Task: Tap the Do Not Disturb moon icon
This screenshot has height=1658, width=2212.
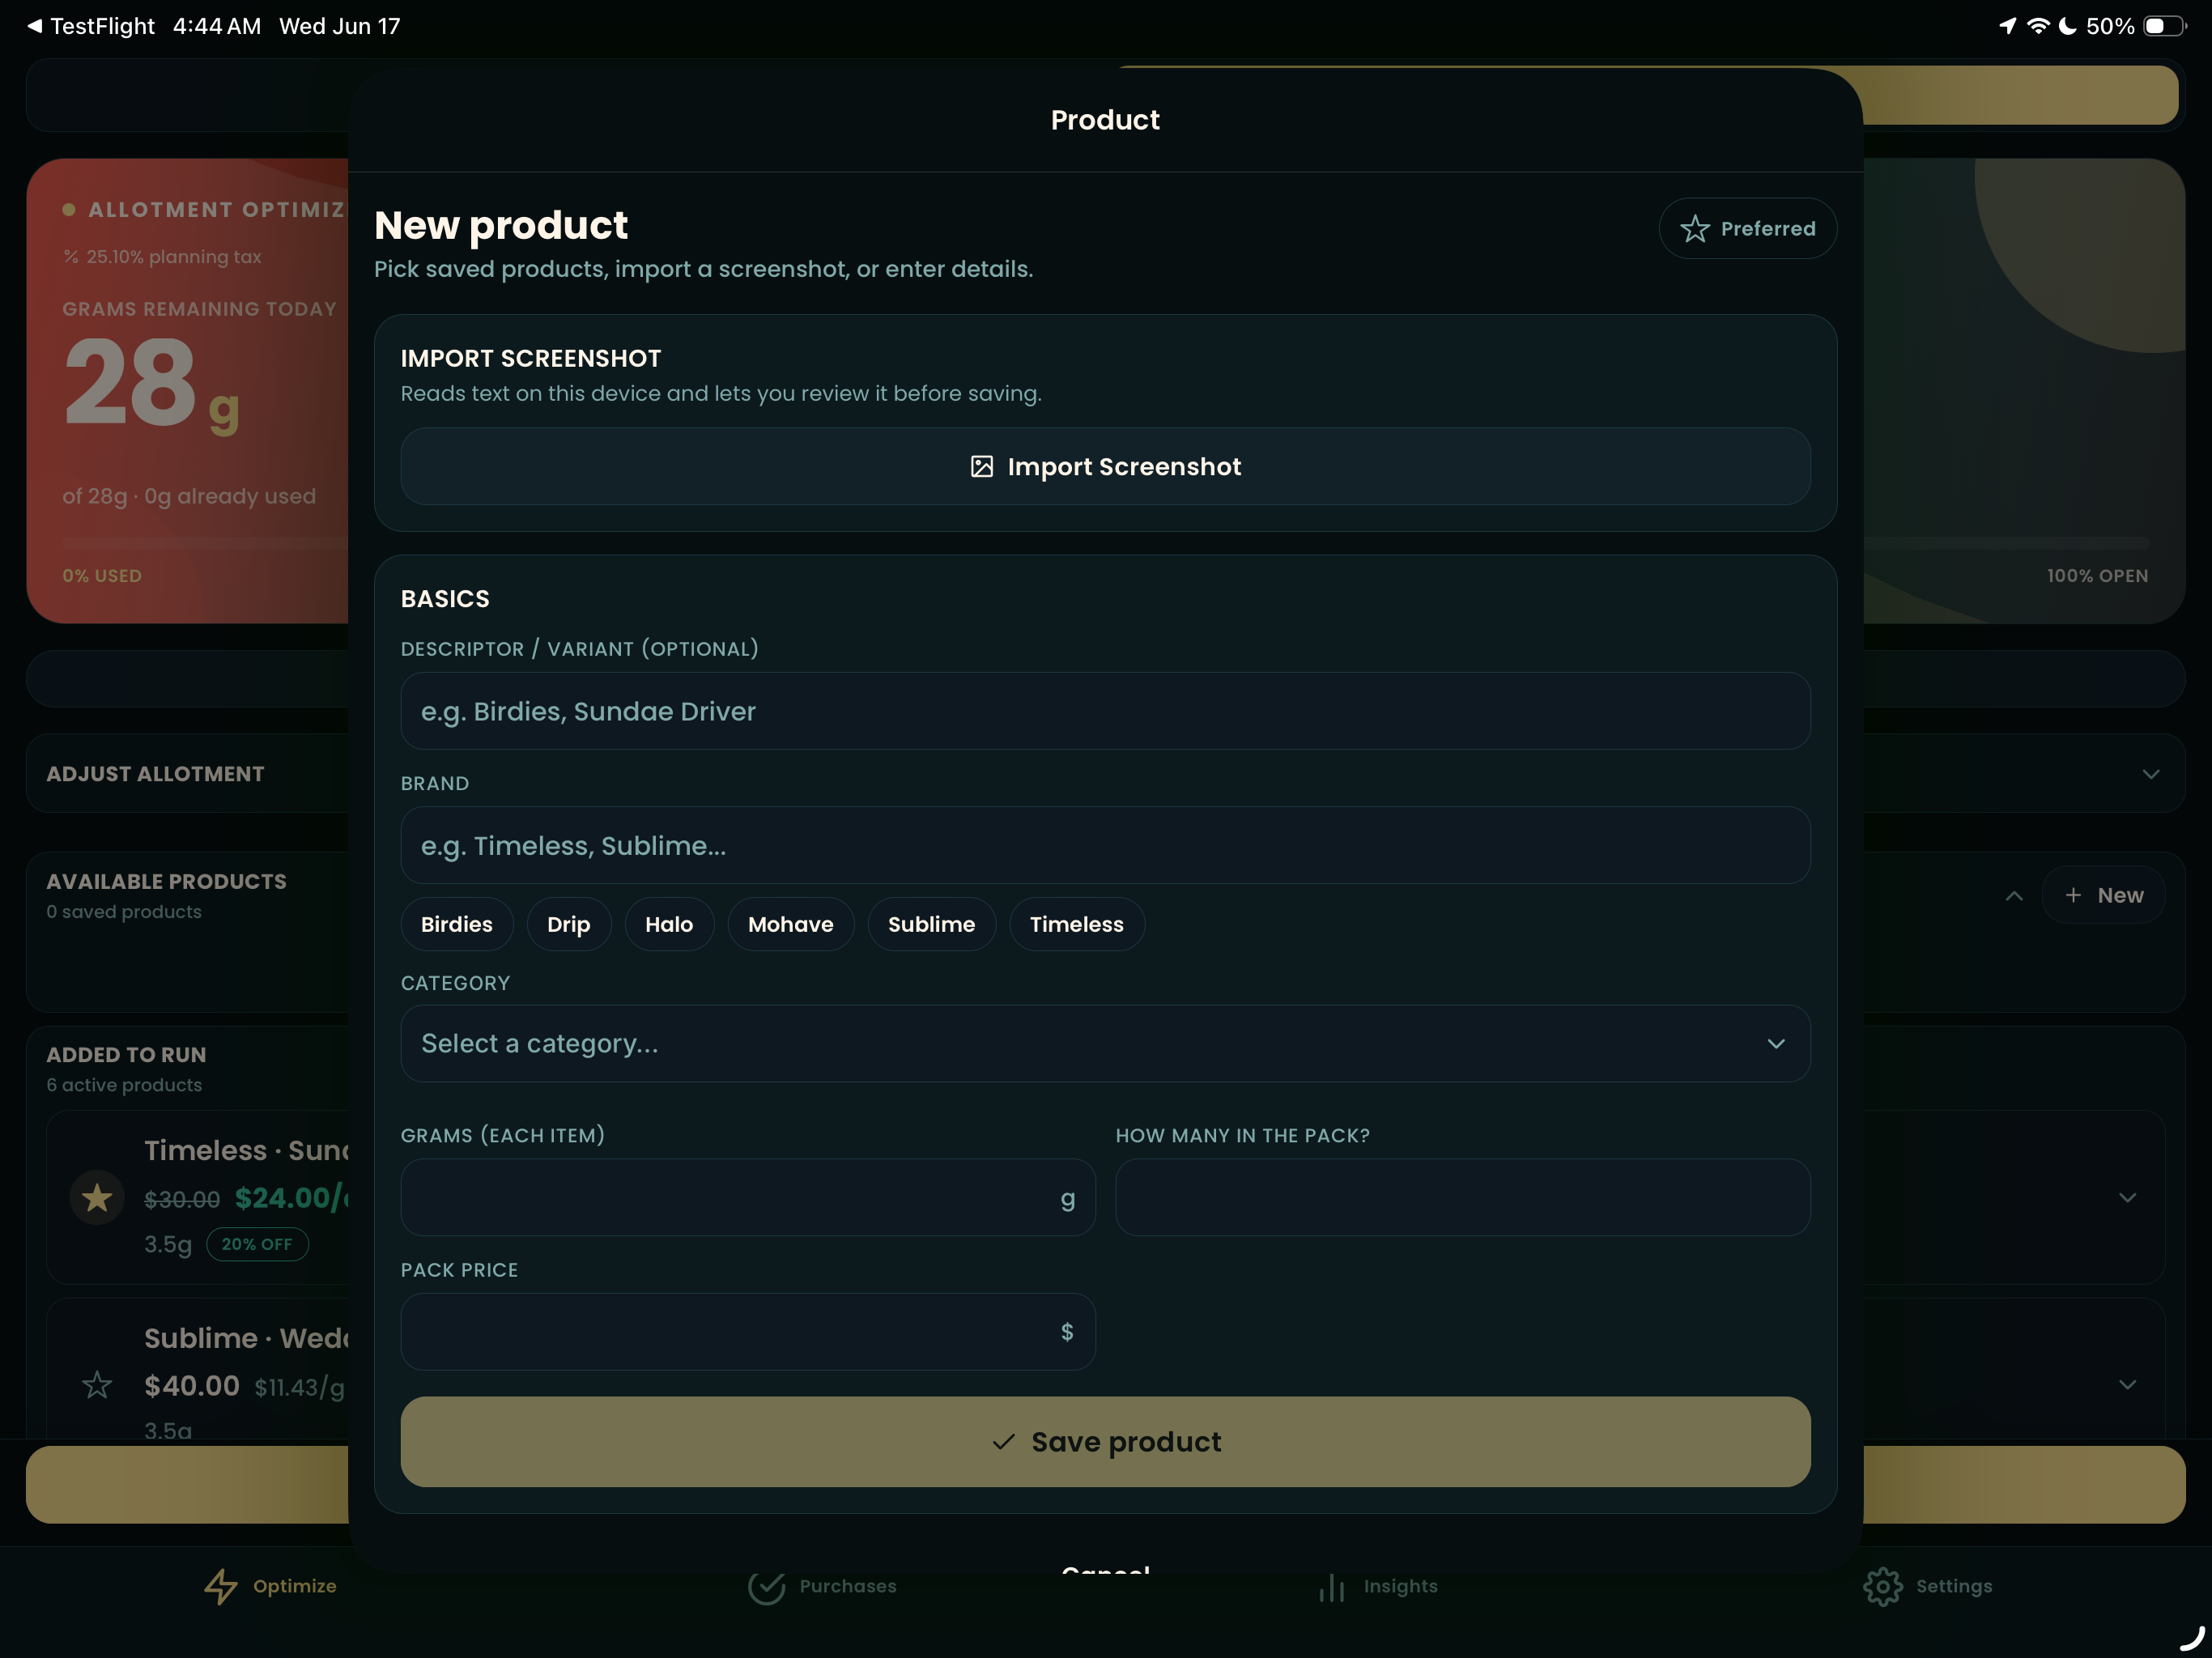Action: click(2067, 26)
